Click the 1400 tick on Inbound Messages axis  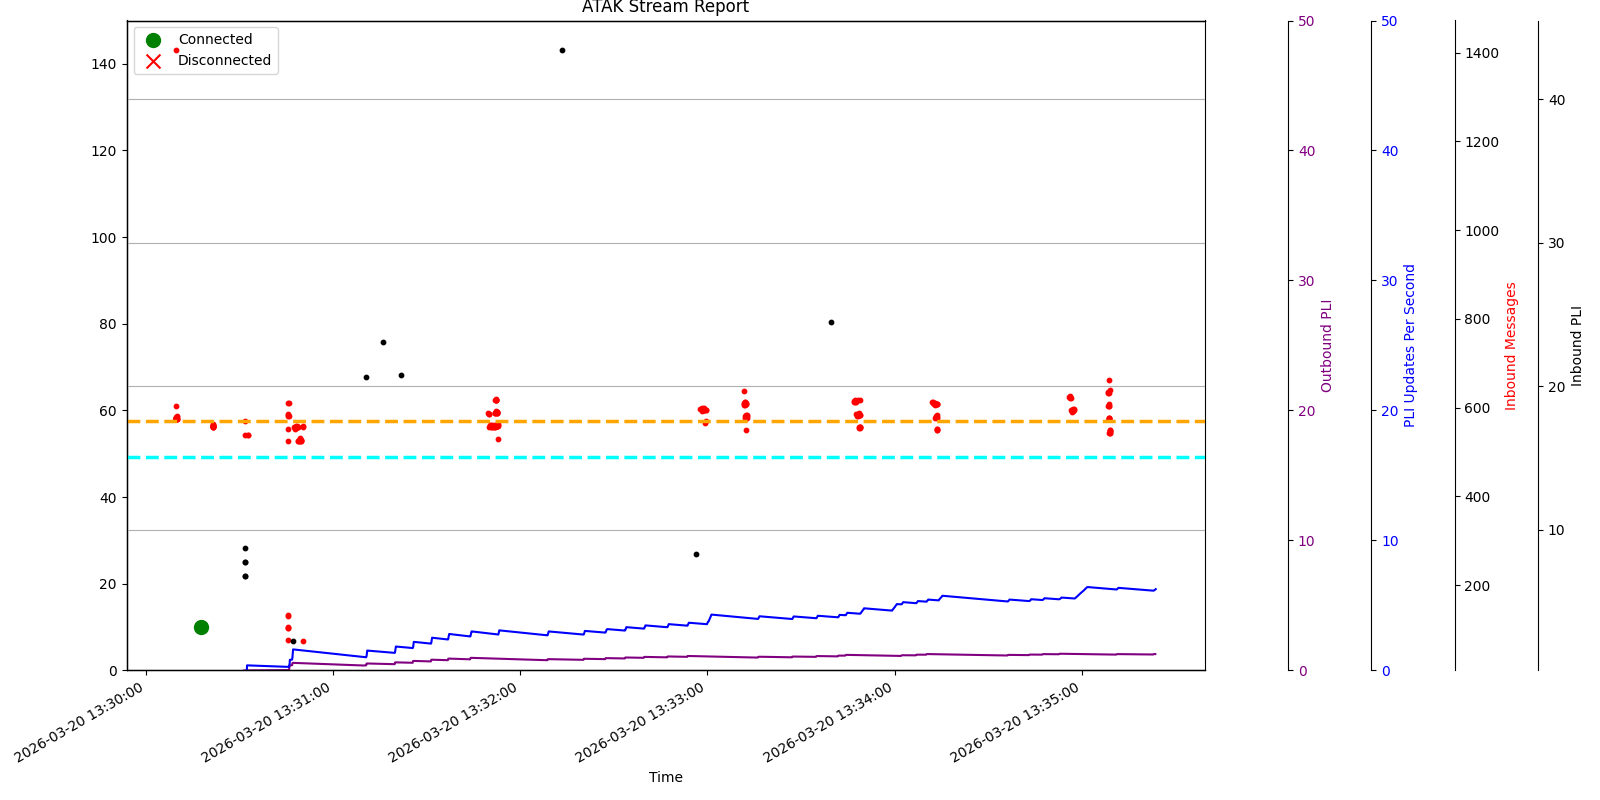coord(1481,53)
